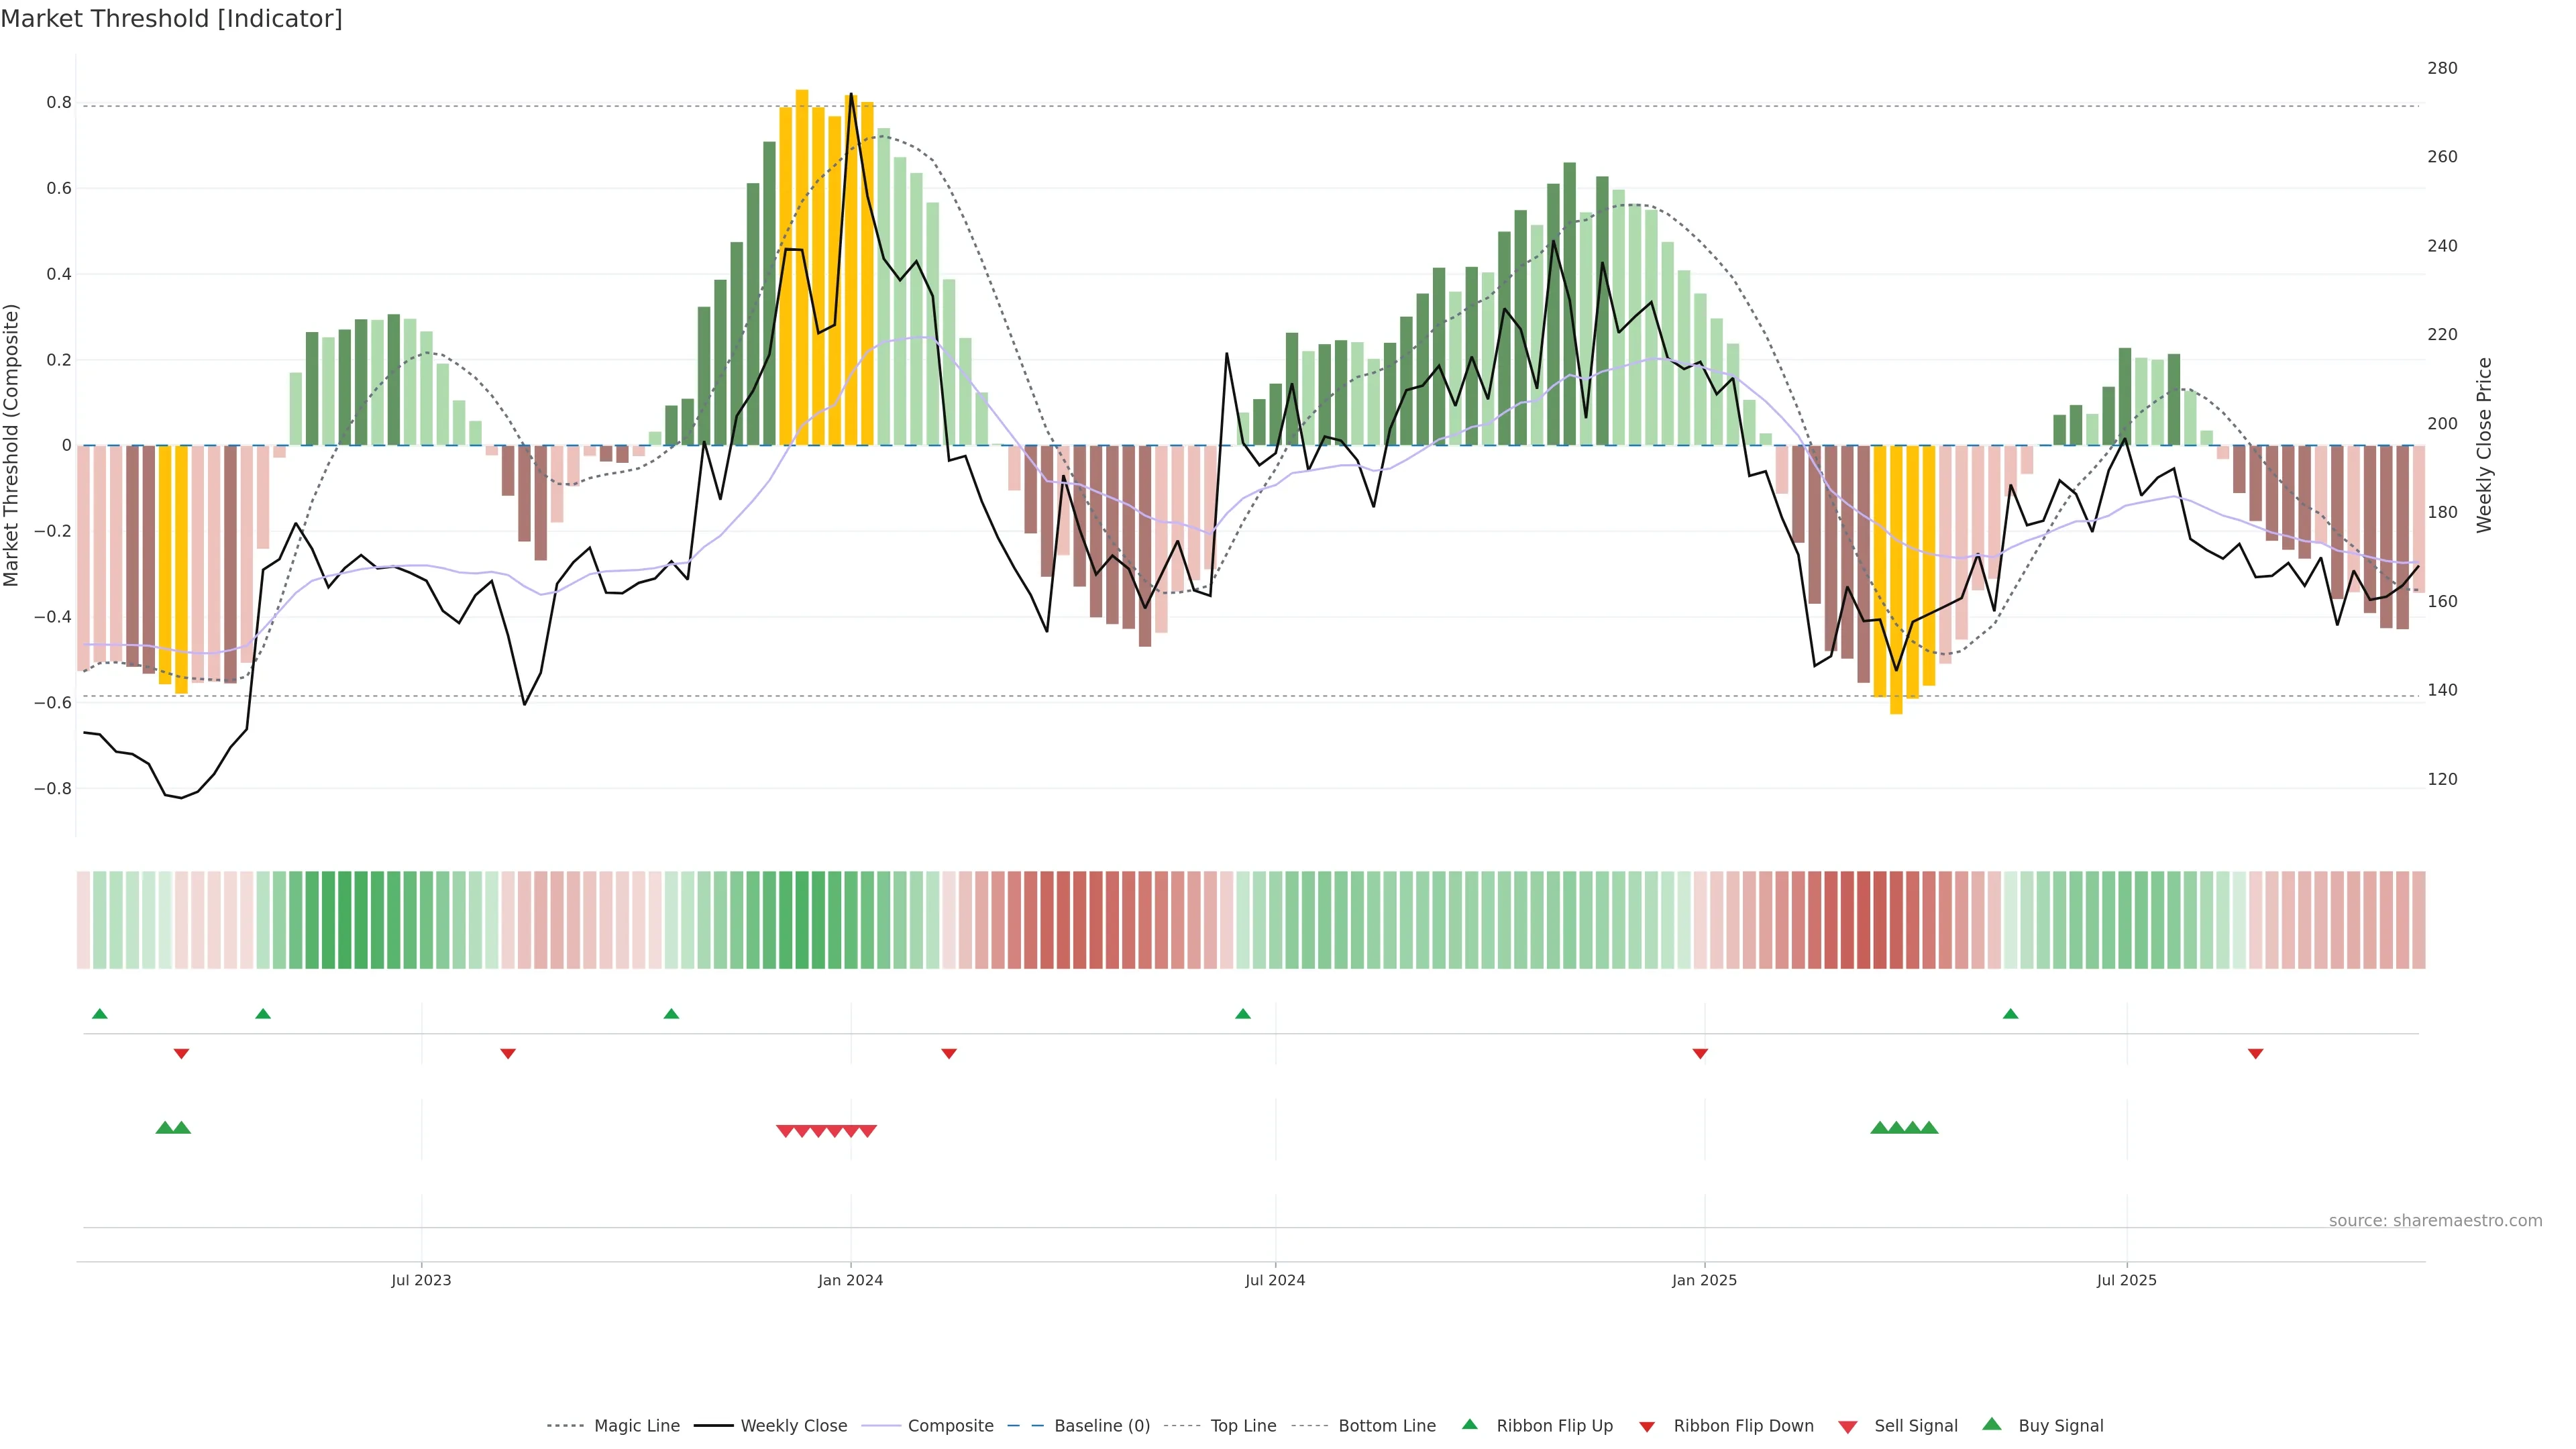The image size is (2576, 1449).
Task: Click the first green ribbon flip up marker
Action: pos(99,1014)
